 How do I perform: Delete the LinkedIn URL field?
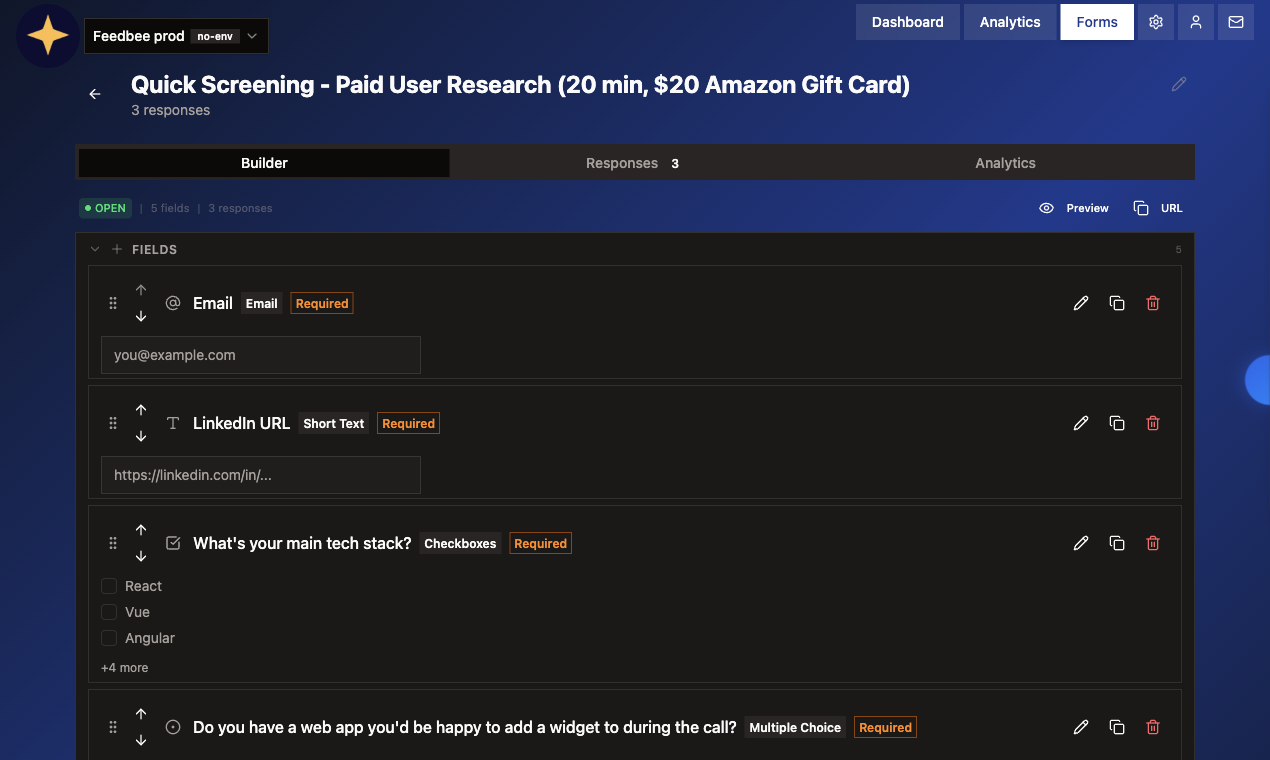(1153, 423)
